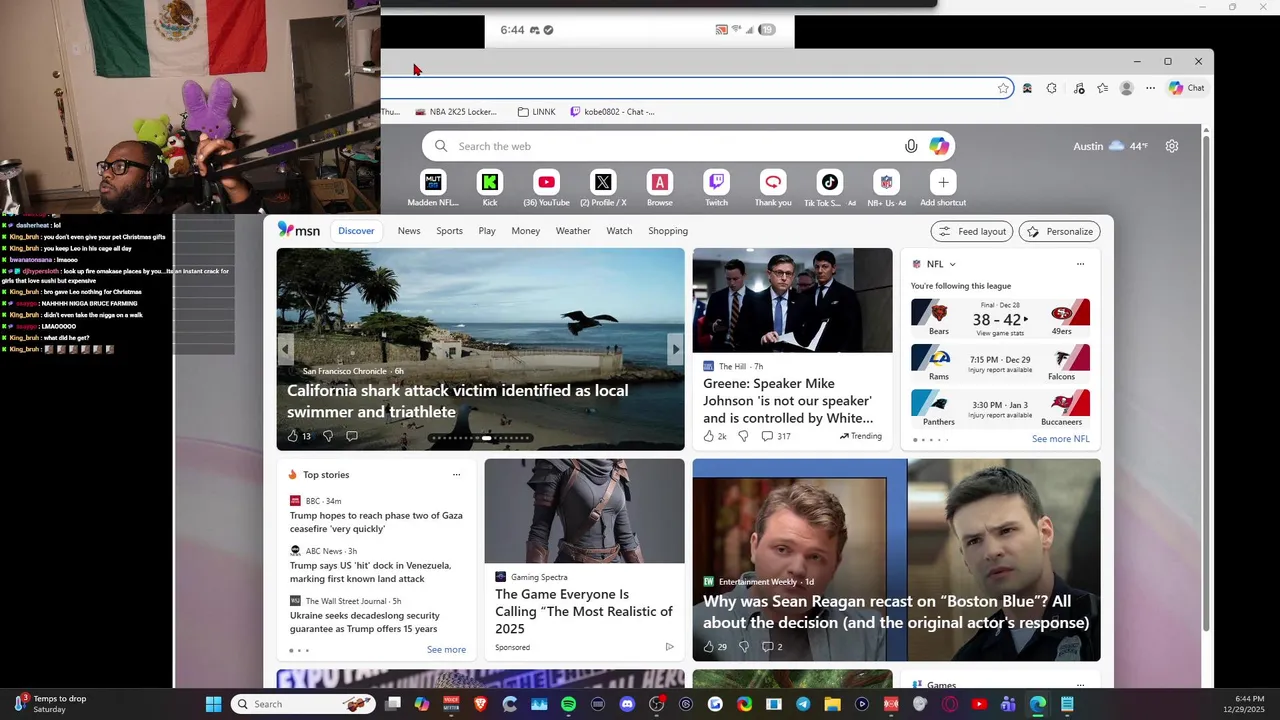Screen dimensions: 1280x720
Task: Open the Top stories more options menu
Action: 456,475
